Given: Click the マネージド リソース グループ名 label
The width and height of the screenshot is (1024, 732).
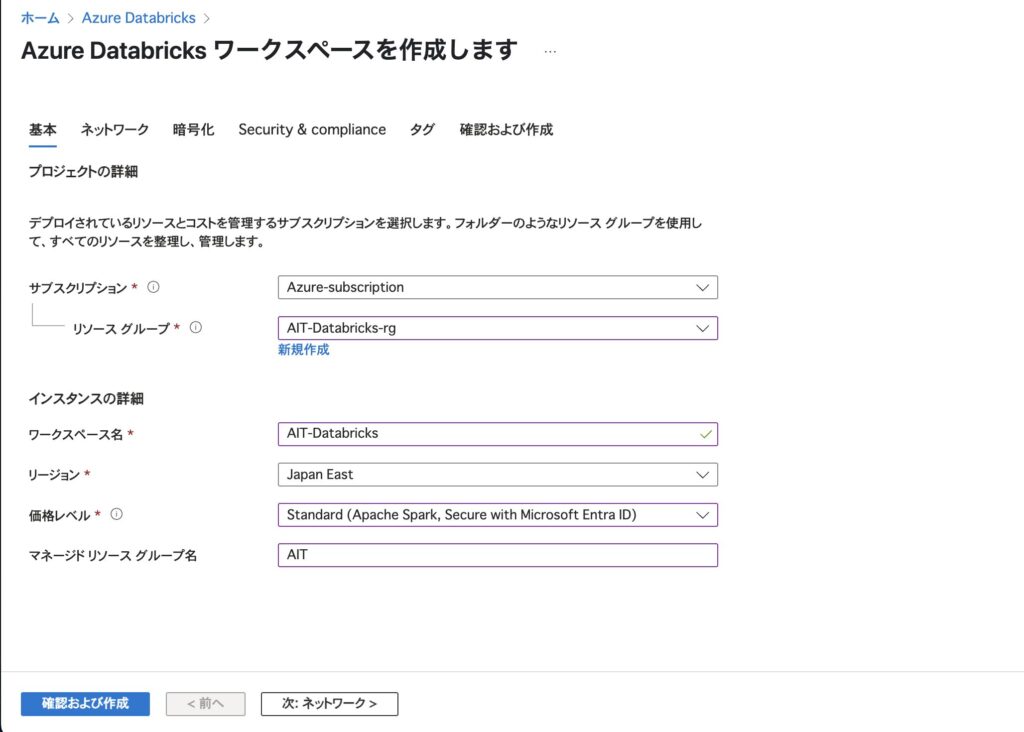Looking at the screenshot, I should tap(112, 556).
